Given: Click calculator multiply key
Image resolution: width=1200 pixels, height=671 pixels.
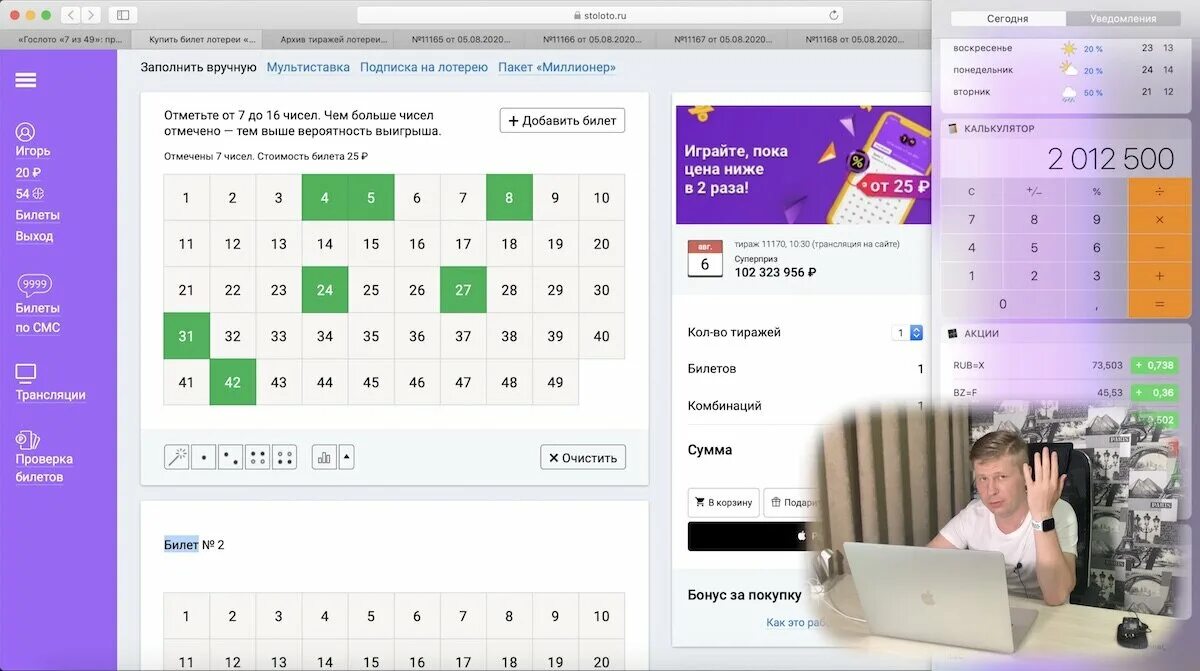Looking at the screenshot, I should (x=1160, y=219).
